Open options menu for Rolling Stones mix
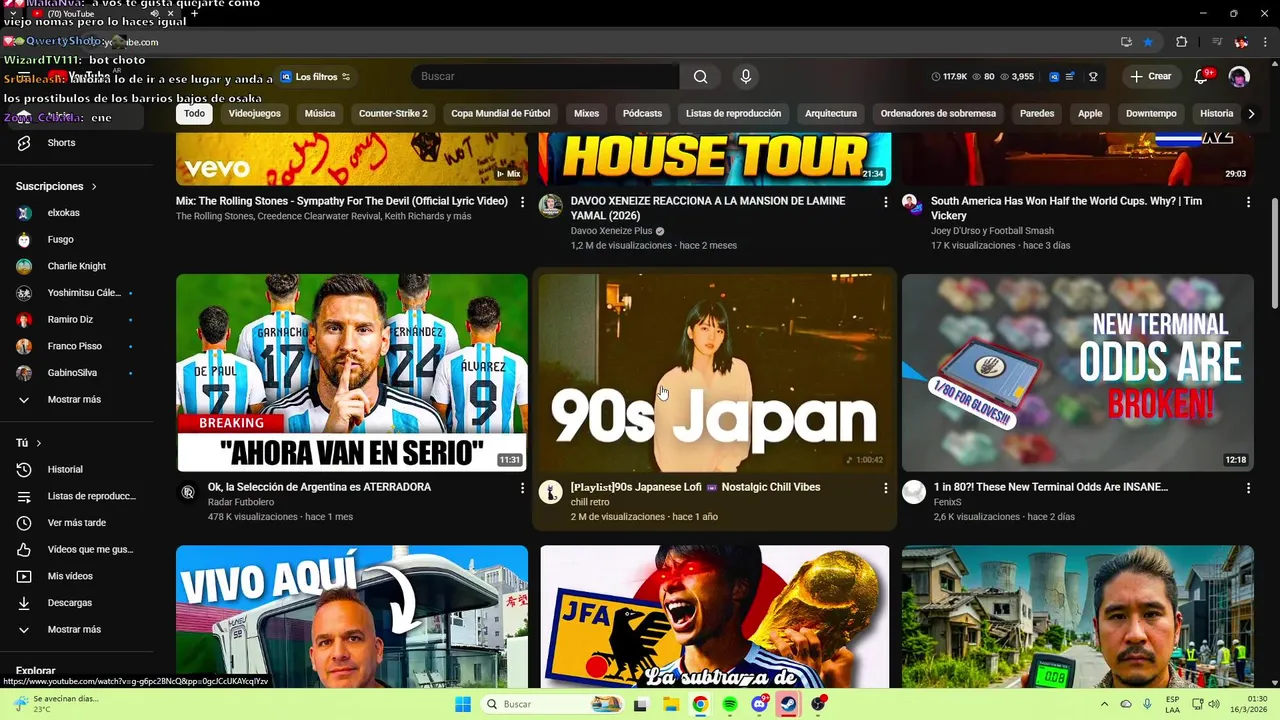 point(522,202)
